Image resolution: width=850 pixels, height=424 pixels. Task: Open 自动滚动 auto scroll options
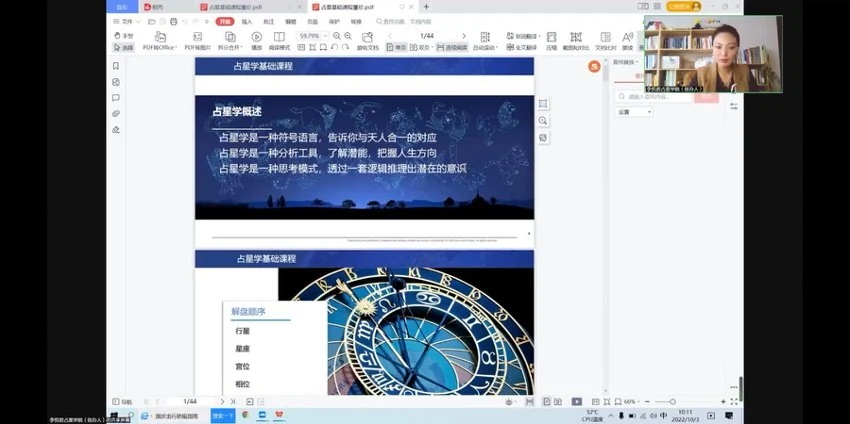(485, 42)
